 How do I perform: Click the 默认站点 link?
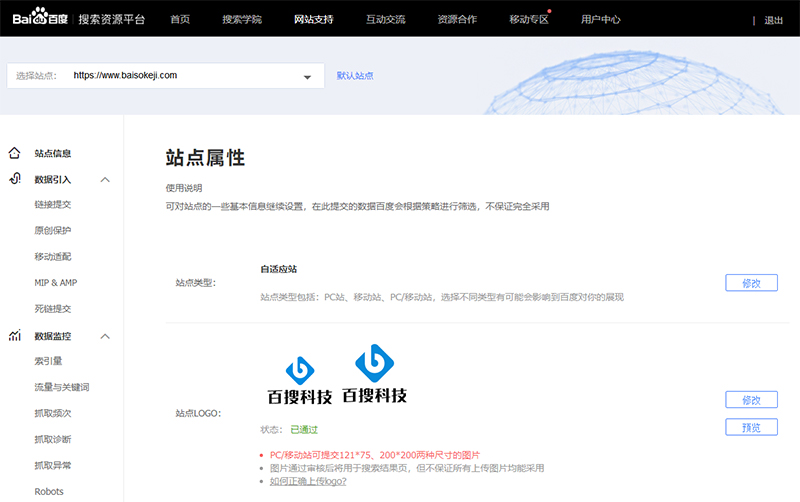point(355,76)
